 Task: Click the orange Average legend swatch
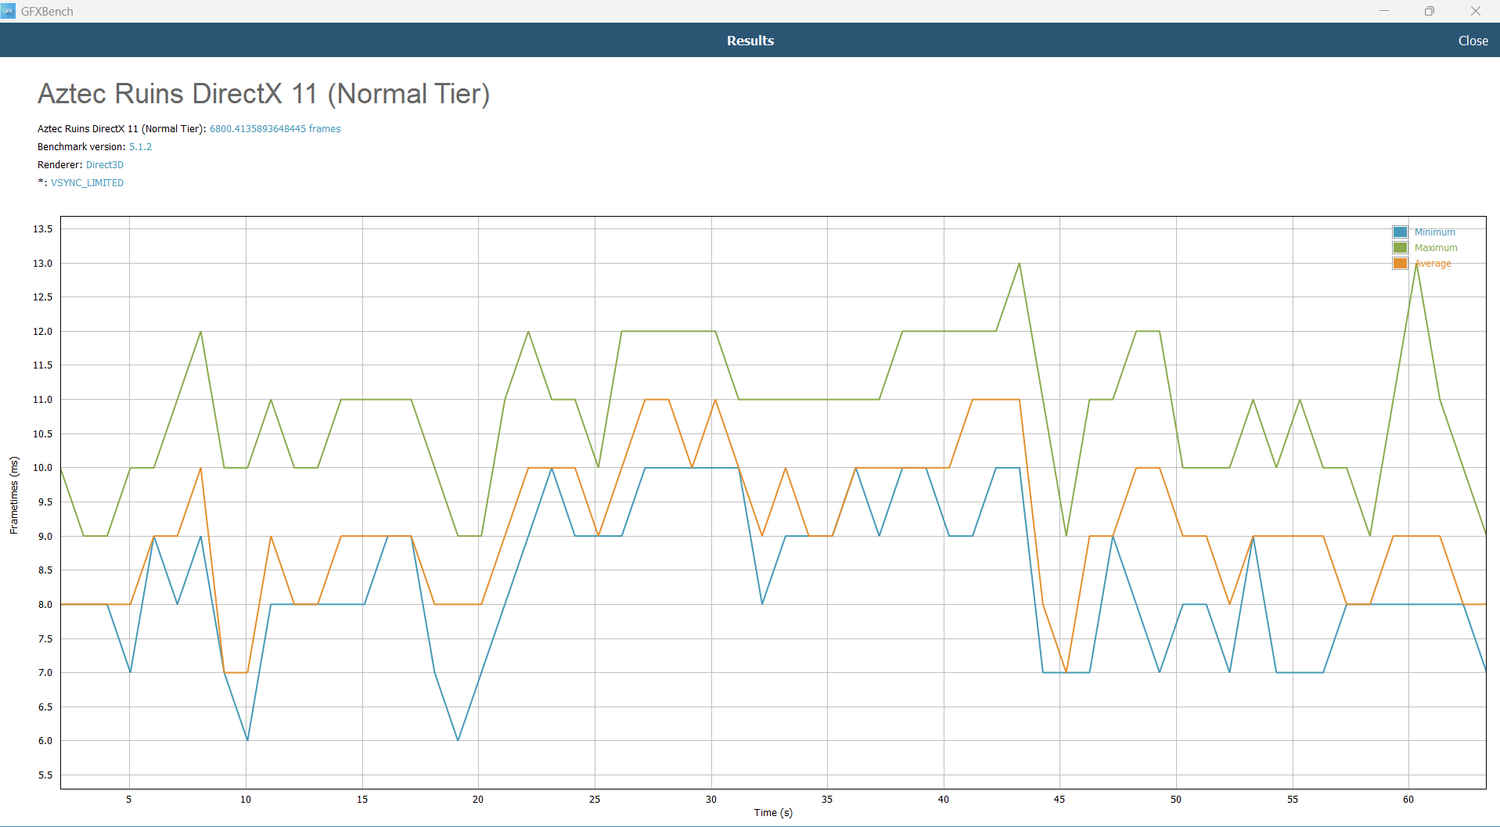pyautogui.click(x=1400, y=264)
